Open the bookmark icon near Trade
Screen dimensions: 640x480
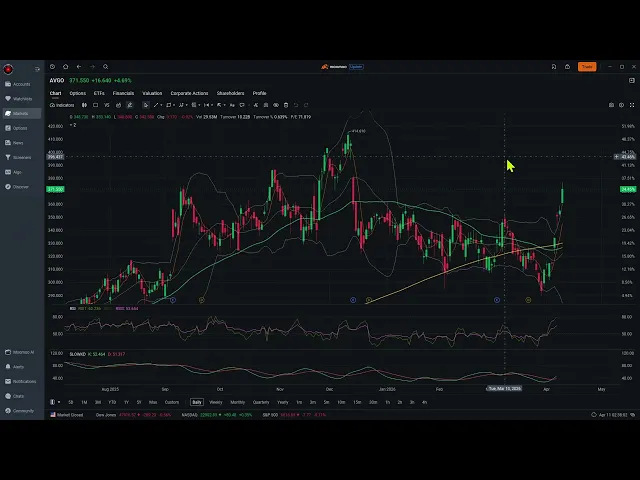pyautogui.click(x=554, y=67)
